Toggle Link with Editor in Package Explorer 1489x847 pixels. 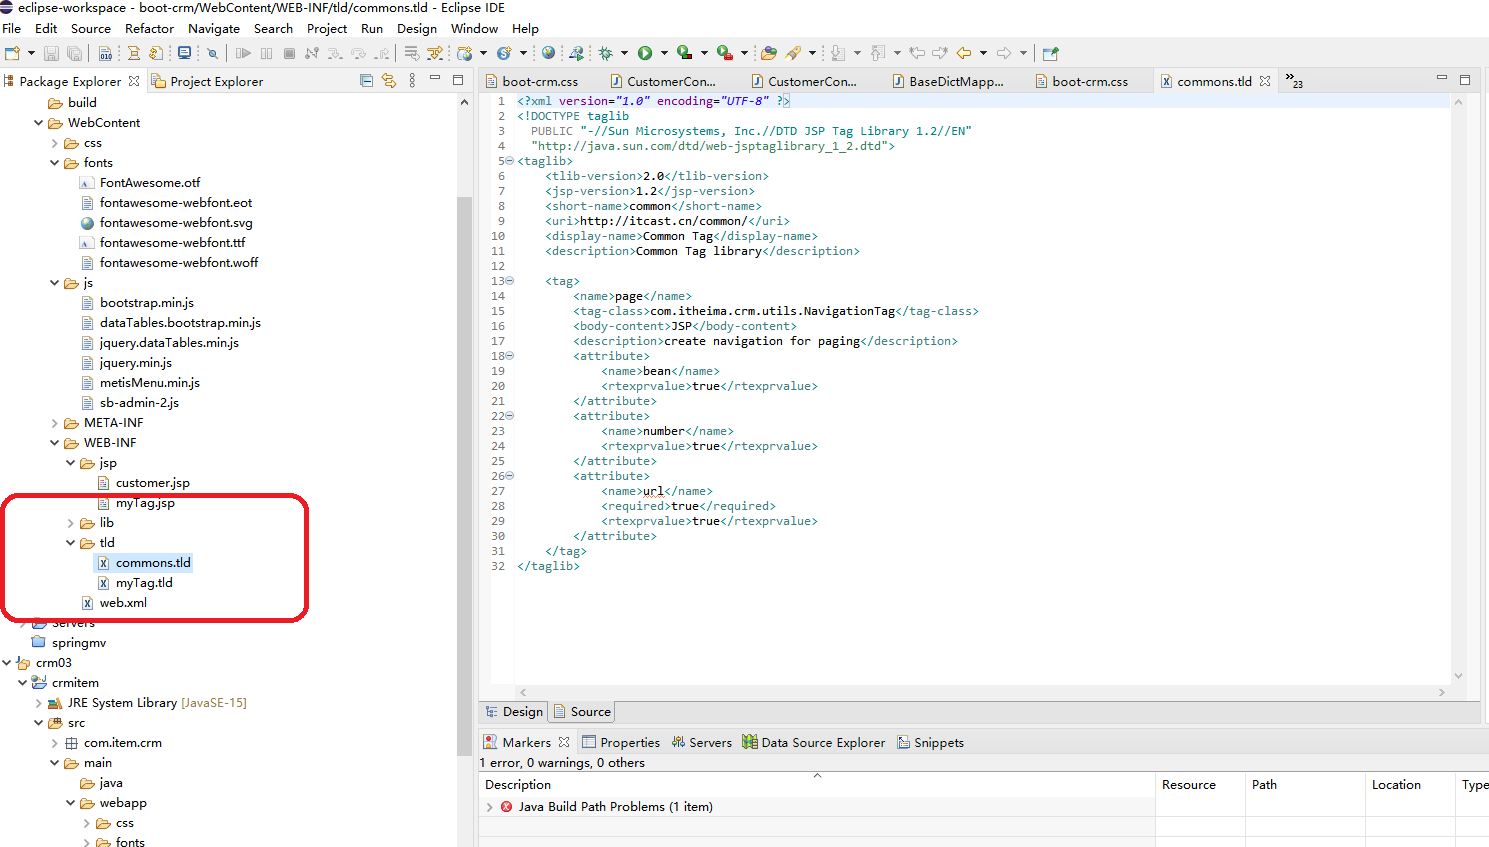(389, 81)
